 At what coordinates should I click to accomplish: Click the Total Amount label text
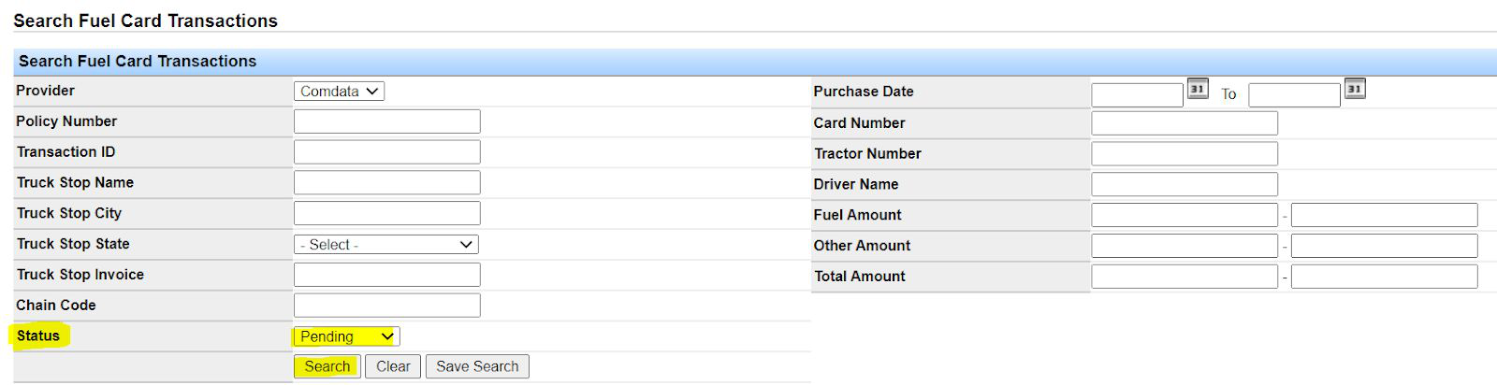[x=860, y=276]
